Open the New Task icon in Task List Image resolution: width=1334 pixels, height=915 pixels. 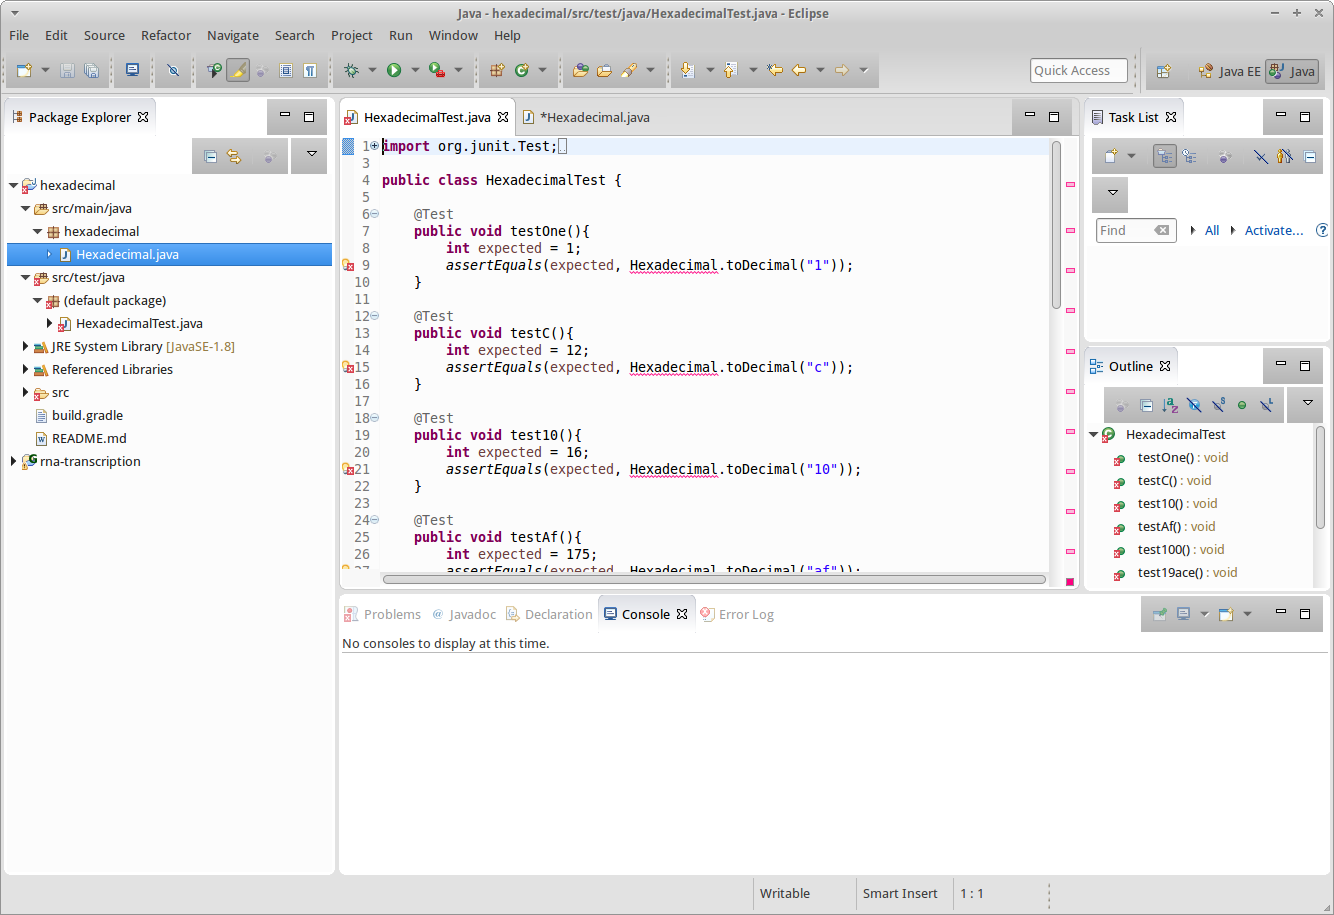[1110, 156]
